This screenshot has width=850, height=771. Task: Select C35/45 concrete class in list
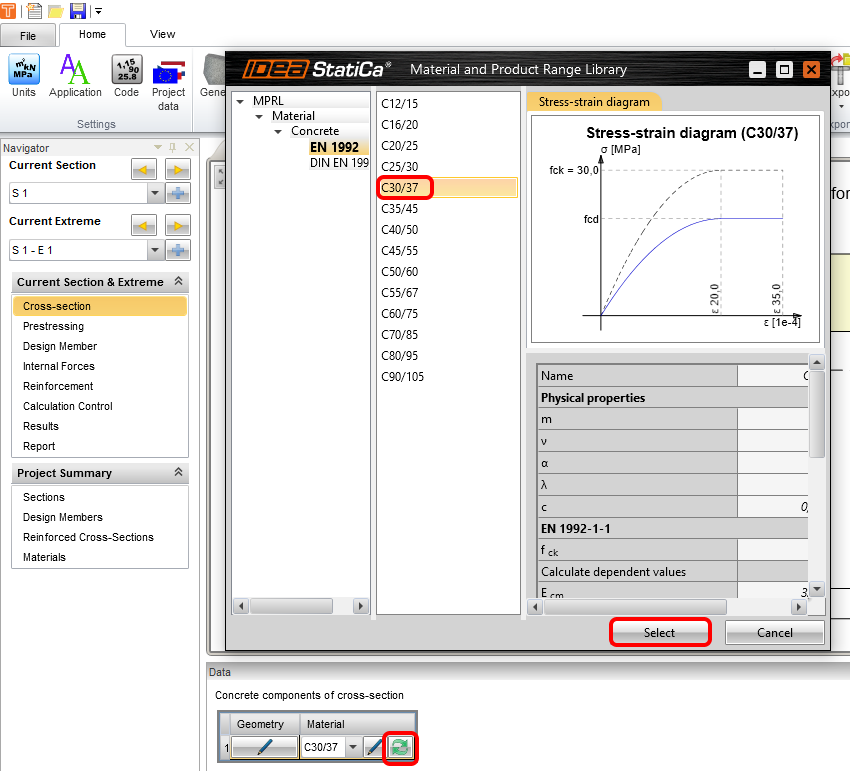400,209
